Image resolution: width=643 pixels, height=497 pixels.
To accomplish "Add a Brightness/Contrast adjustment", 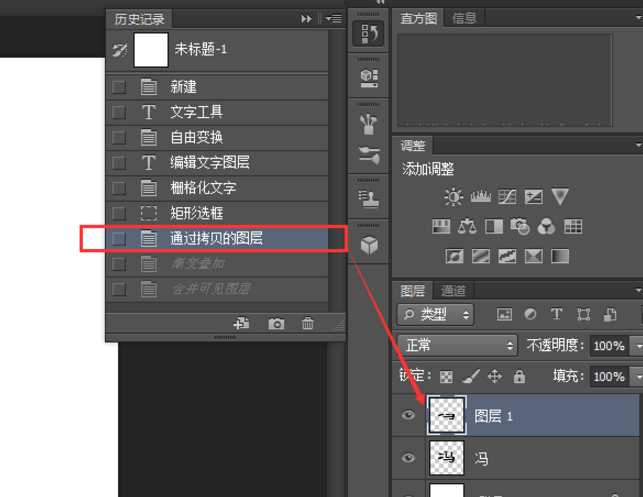I will (454, 197).
